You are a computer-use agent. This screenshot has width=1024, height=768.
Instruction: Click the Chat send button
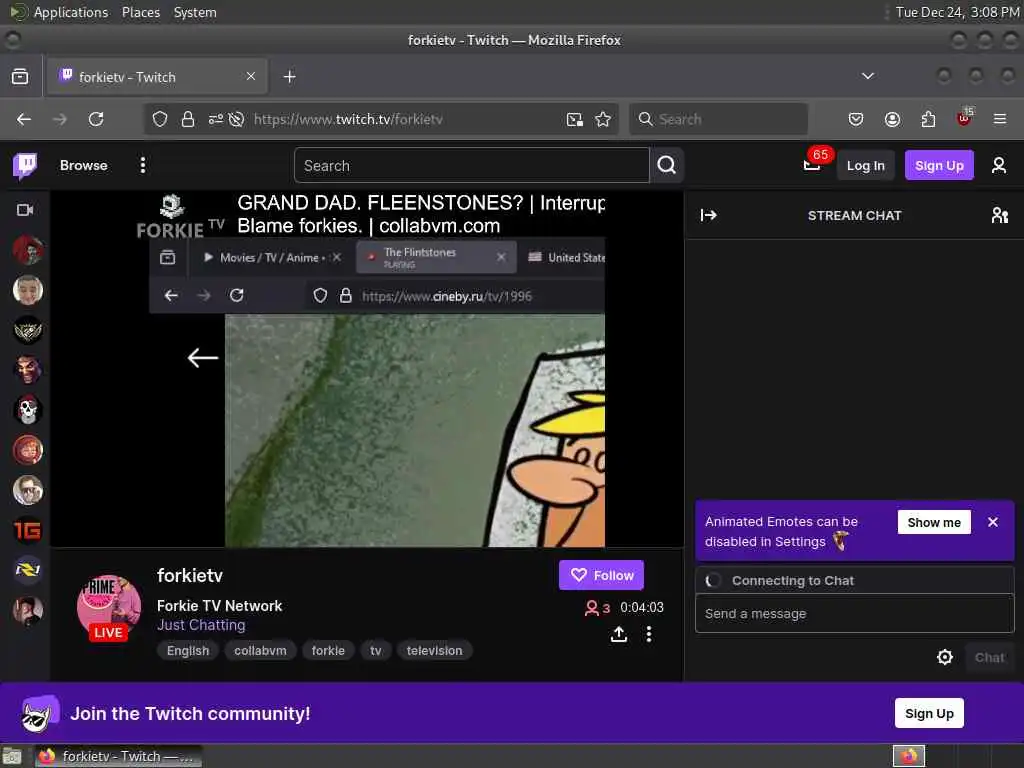pyautogui.click(x=989, y=658)
